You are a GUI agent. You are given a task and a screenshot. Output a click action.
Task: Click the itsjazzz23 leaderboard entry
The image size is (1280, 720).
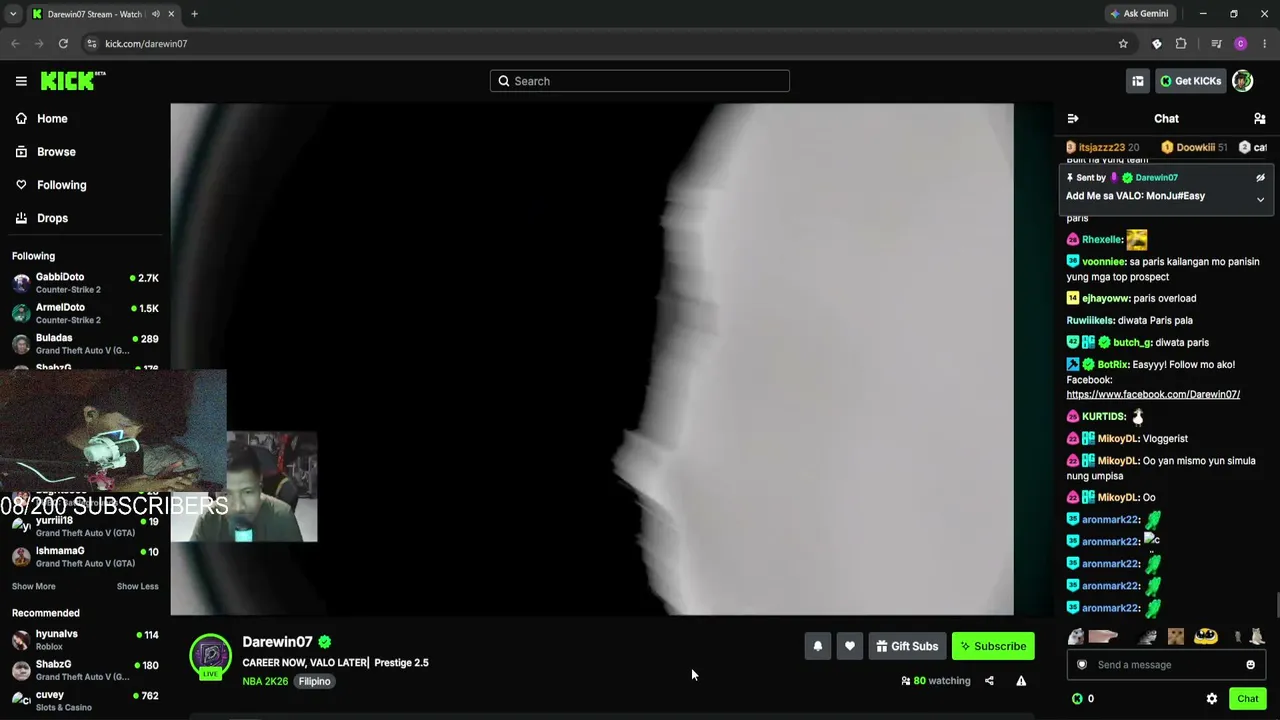coord(1102,148)
